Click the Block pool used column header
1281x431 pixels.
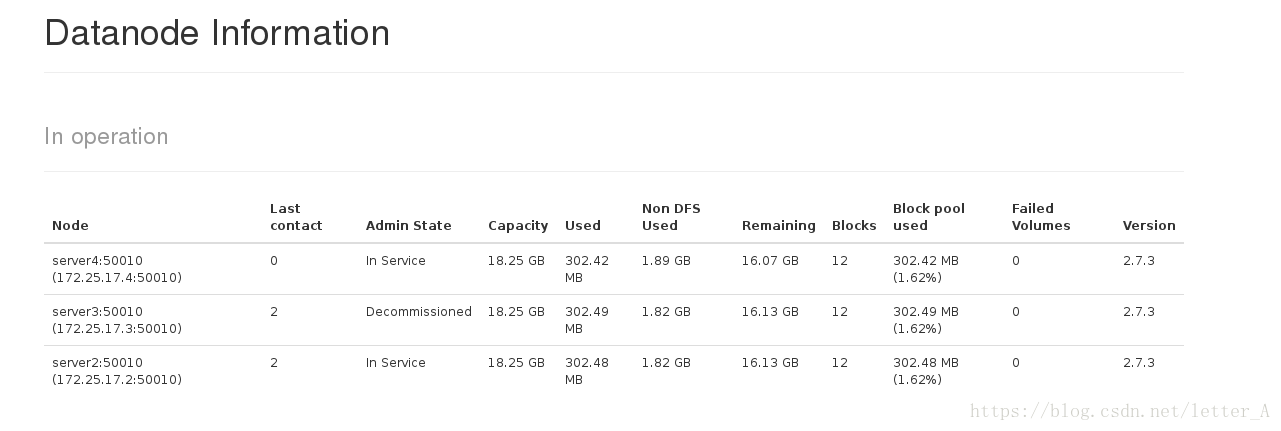coord(928,217)
